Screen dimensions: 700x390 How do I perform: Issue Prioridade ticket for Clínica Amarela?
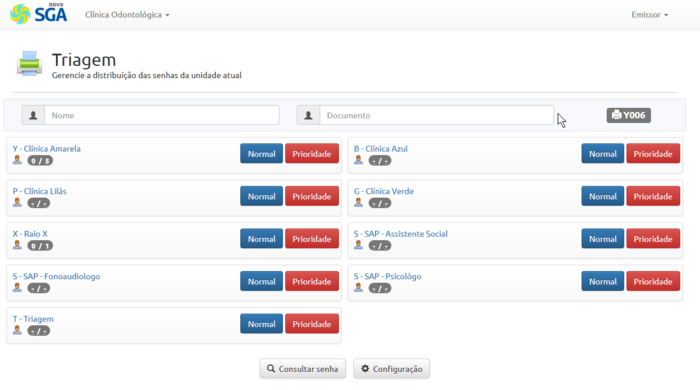312,154
